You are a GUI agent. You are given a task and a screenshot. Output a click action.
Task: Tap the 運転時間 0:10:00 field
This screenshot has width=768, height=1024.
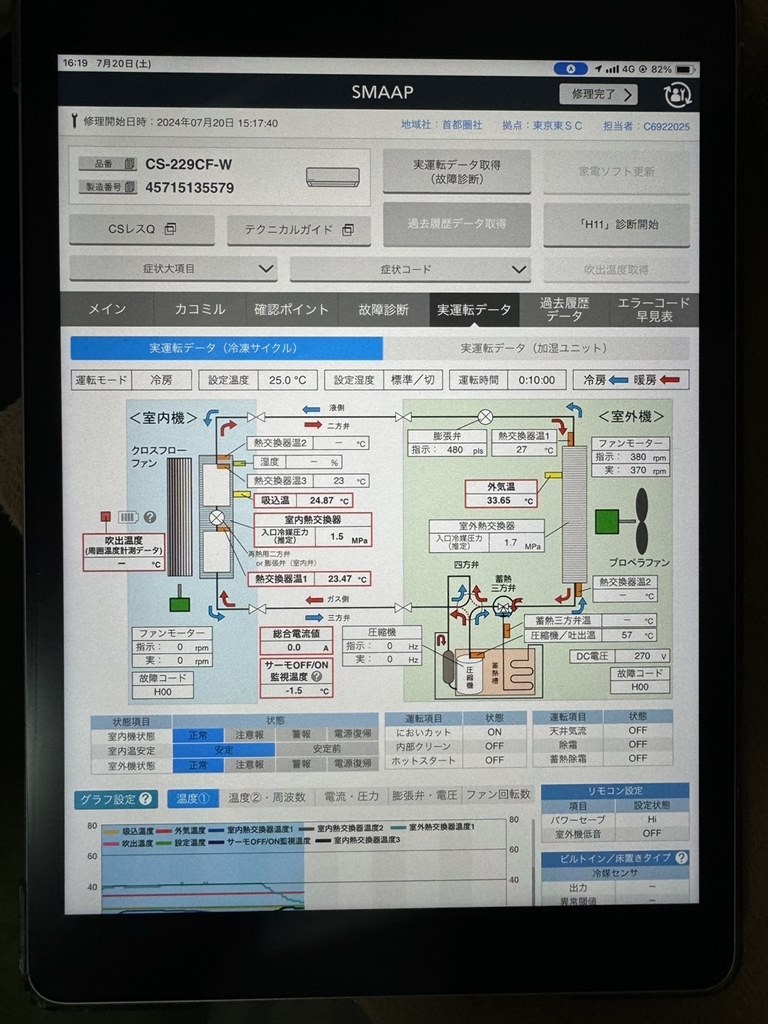(507, 380)
